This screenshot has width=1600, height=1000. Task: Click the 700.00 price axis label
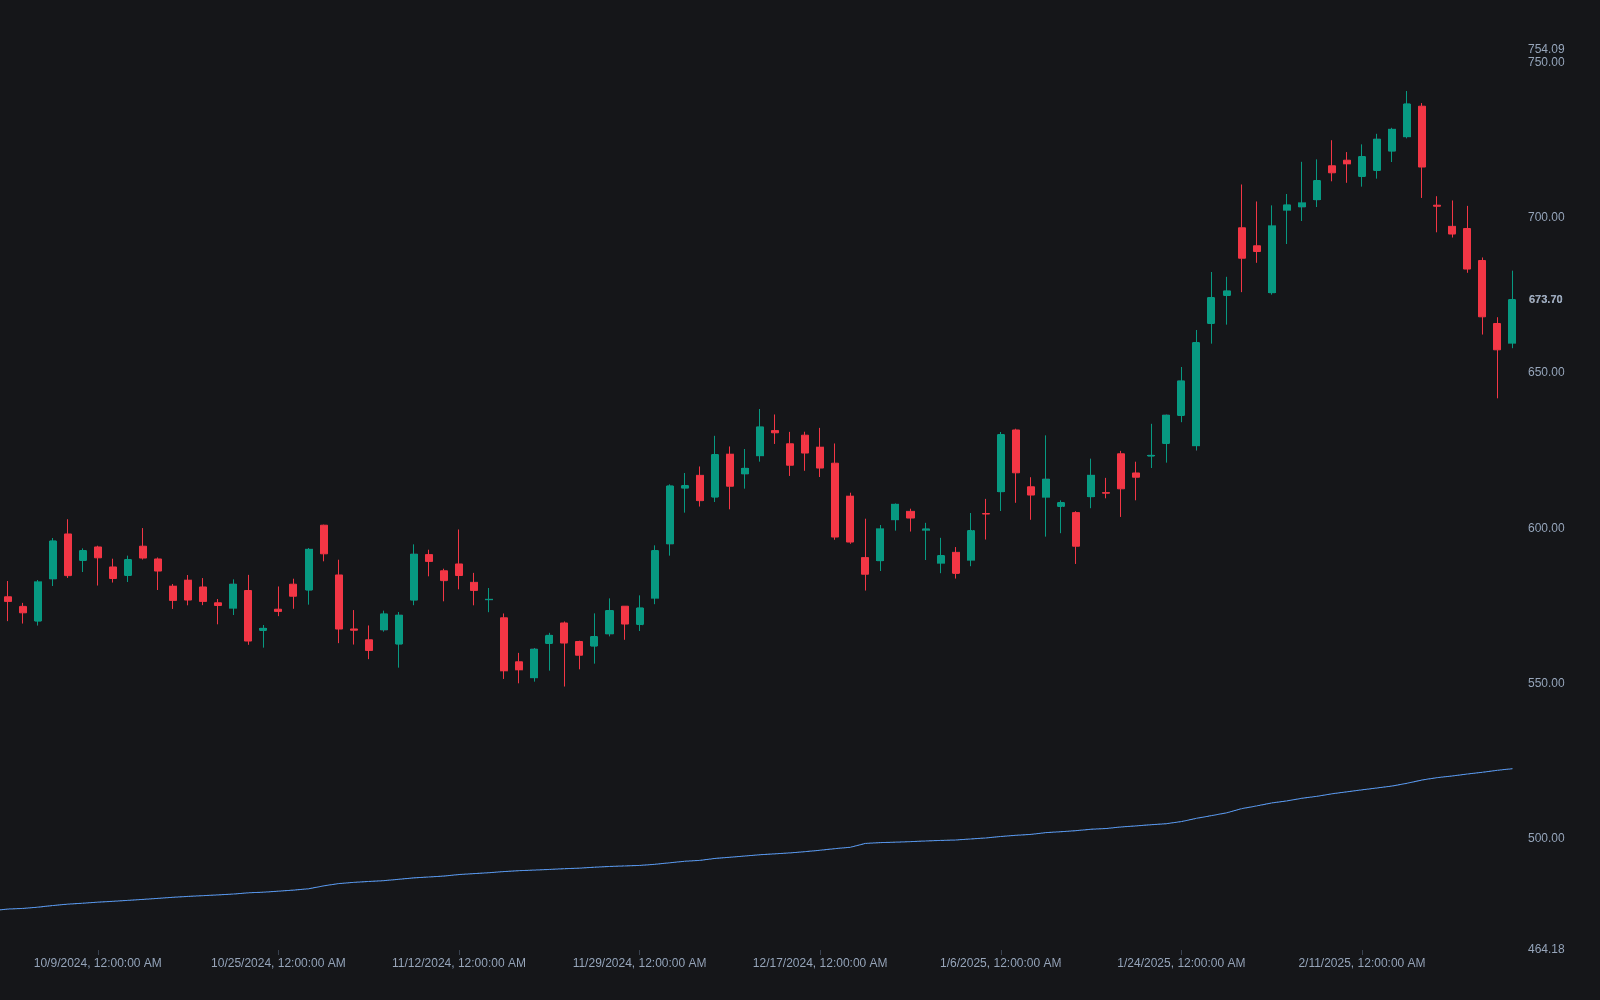[1546, 217]
